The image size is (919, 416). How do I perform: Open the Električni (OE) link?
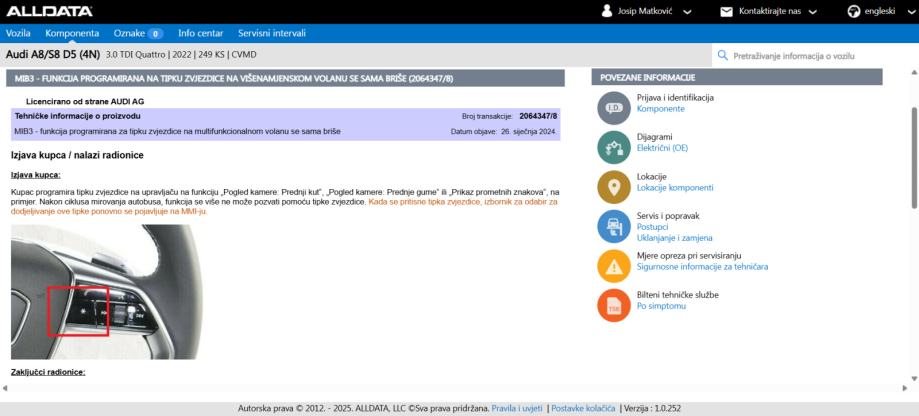(662, 148)
